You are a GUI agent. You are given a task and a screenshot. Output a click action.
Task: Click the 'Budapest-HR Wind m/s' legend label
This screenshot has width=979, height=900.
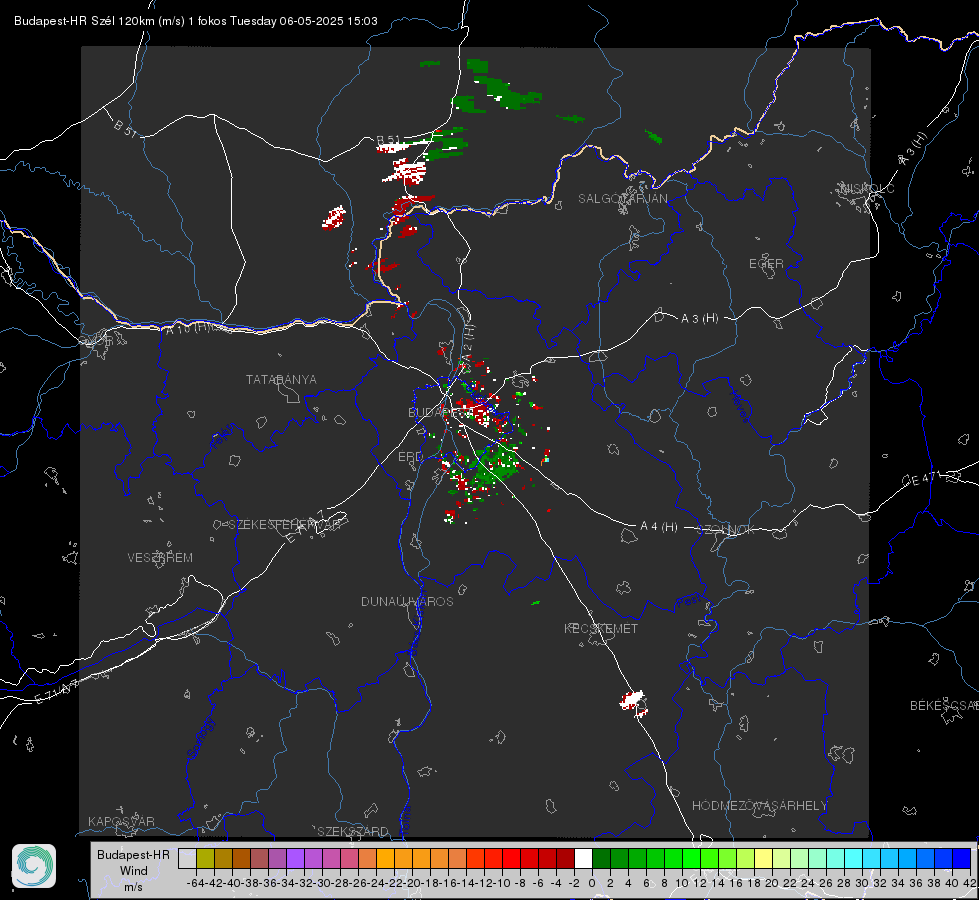pyautogui.click(x=134, y=870)
